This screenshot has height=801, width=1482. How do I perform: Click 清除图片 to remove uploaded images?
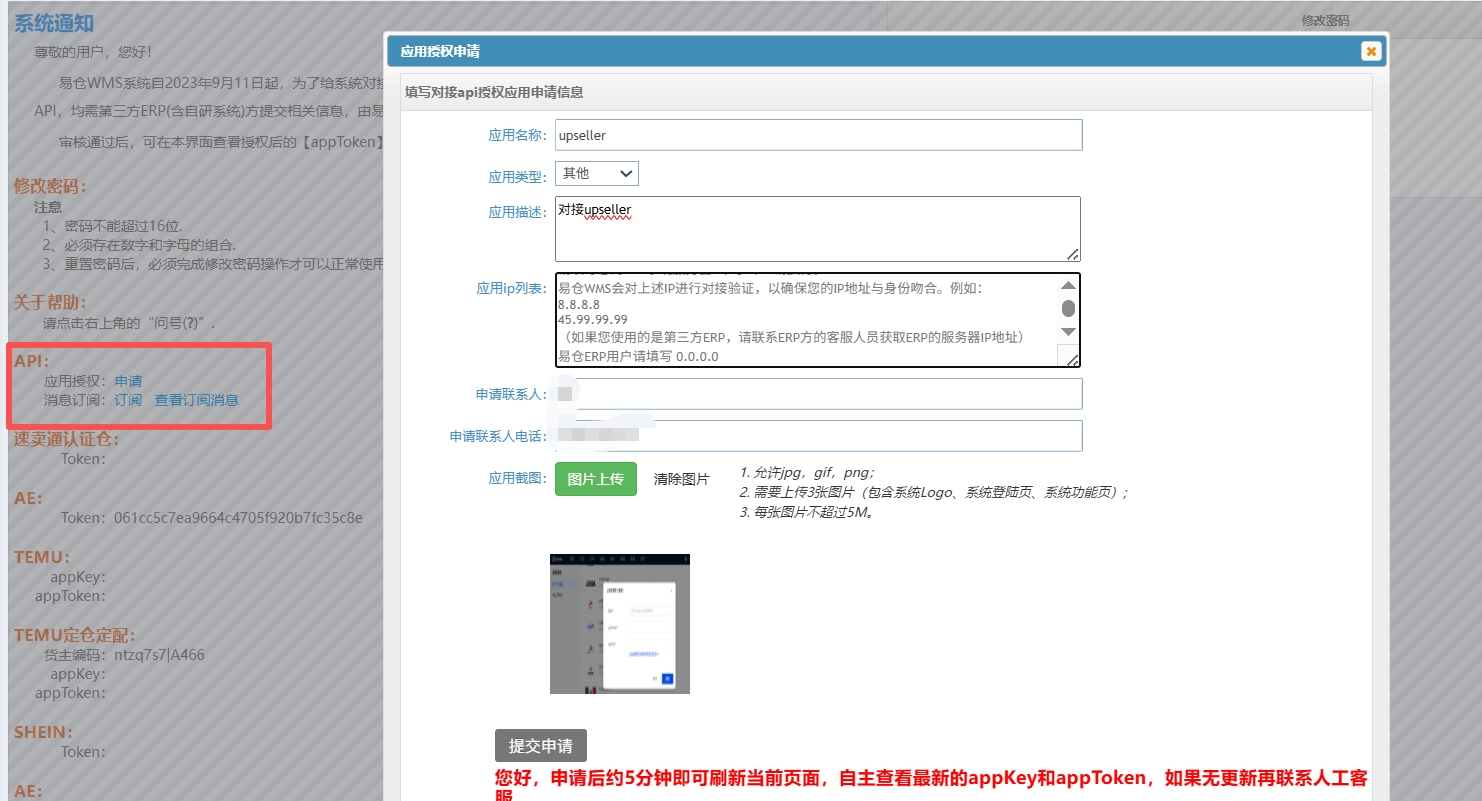point(681,479)
